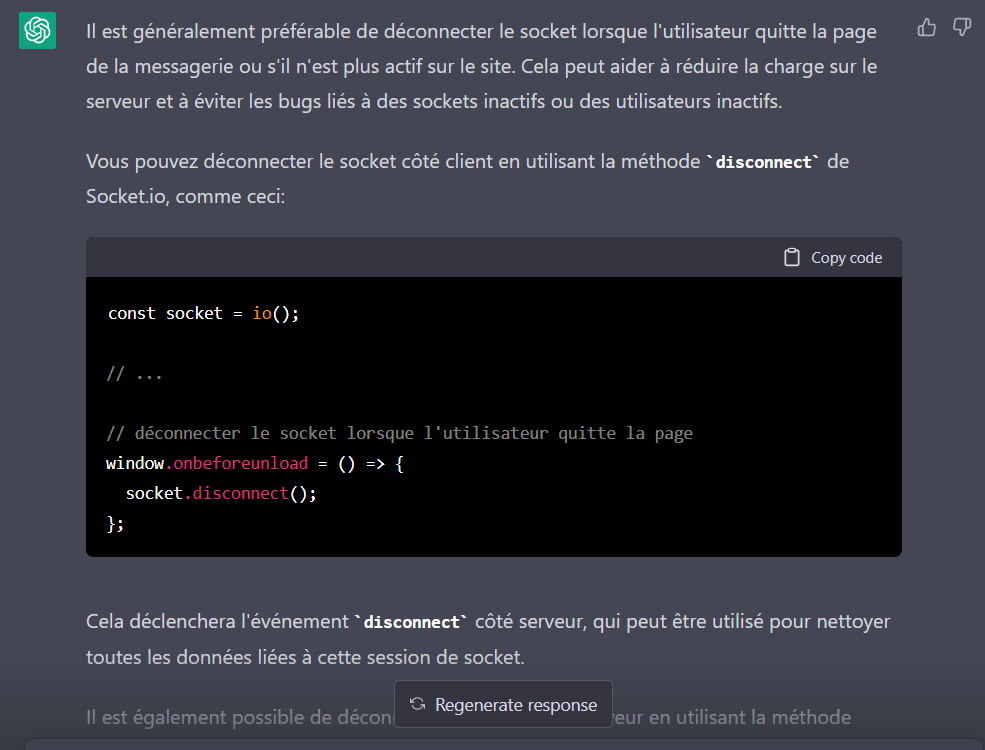Click inline 'disconnect' code before 'côté serveur'
985x750 pixels.
point(410,622)
